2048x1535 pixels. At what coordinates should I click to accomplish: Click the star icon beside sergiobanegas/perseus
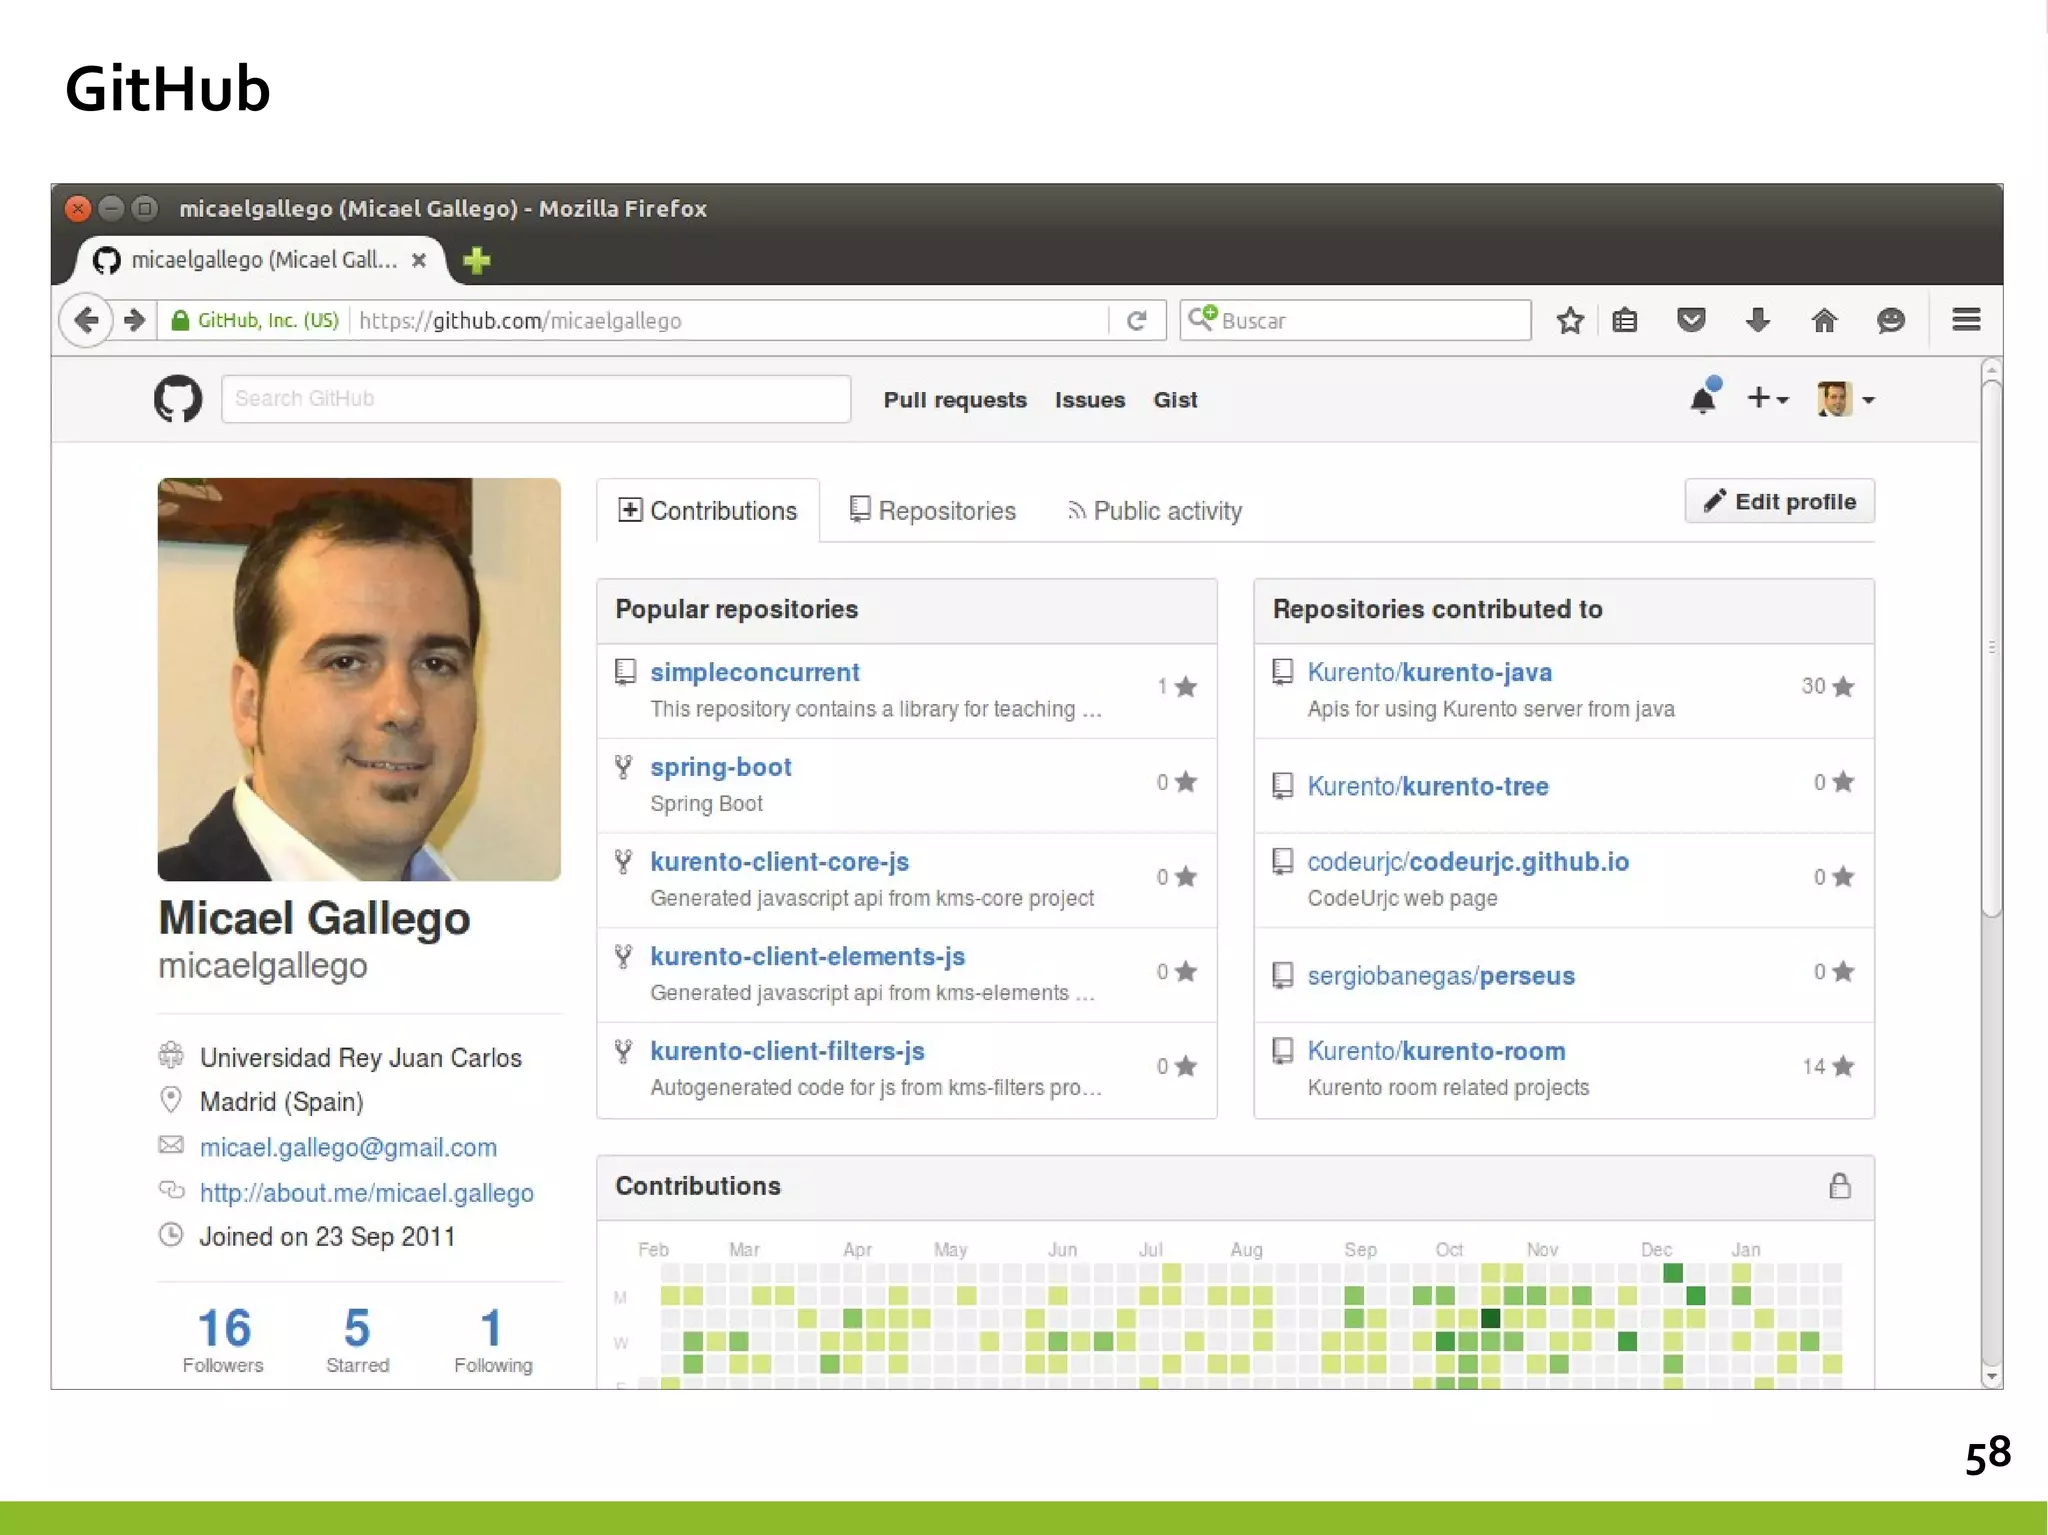(1844, 972)
